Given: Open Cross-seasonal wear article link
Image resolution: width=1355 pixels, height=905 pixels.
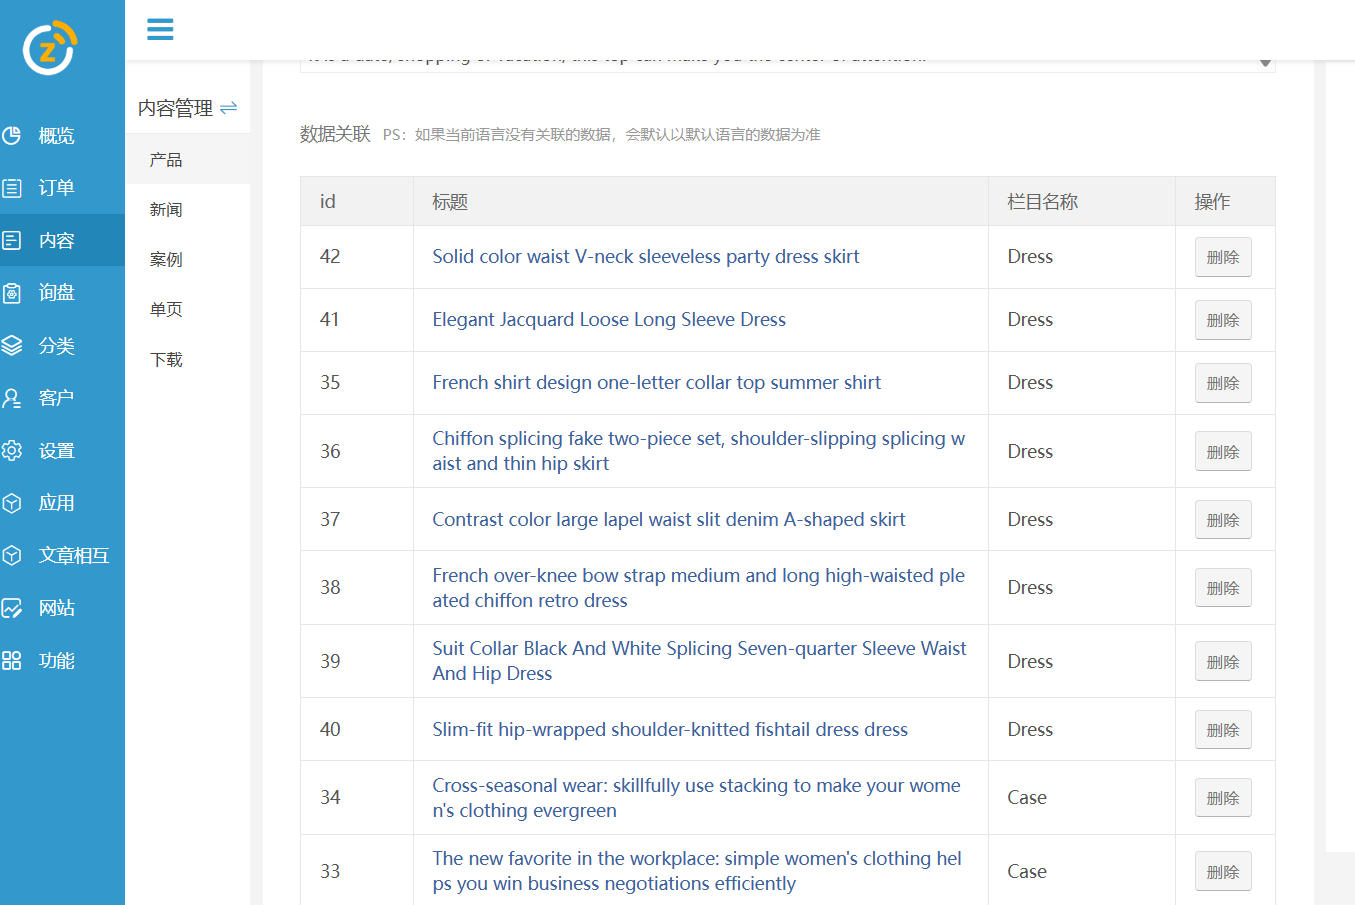Looking at the screenshot, I should click(x=696, y=797).
